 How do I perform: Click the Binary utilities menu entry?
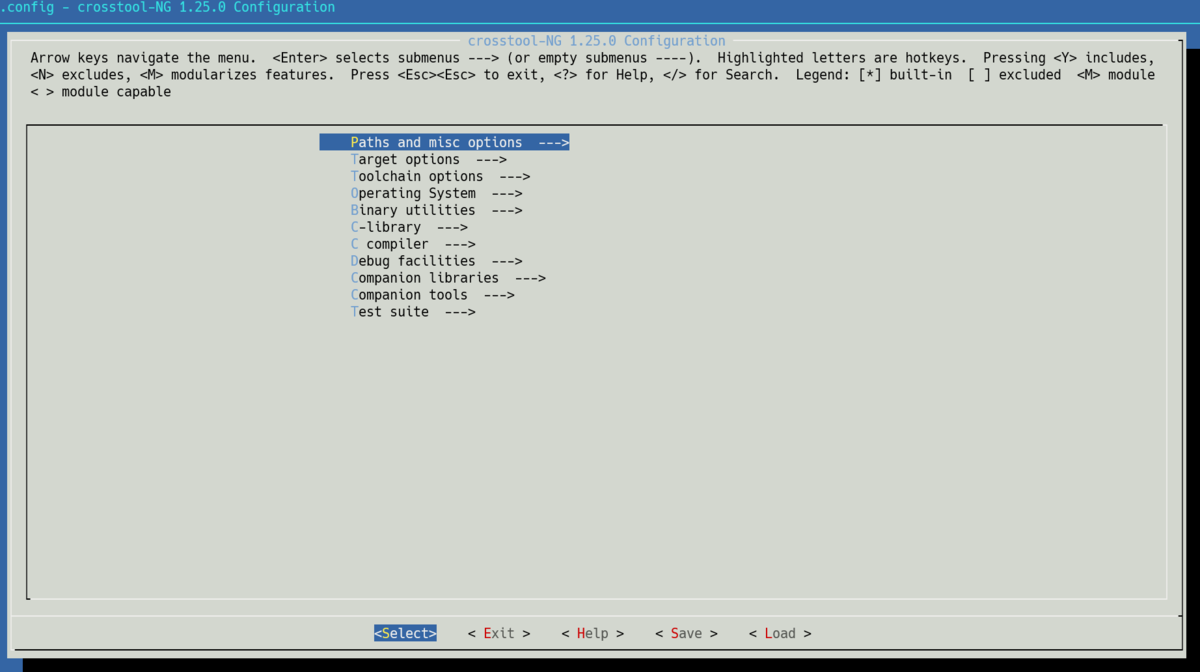413,211
